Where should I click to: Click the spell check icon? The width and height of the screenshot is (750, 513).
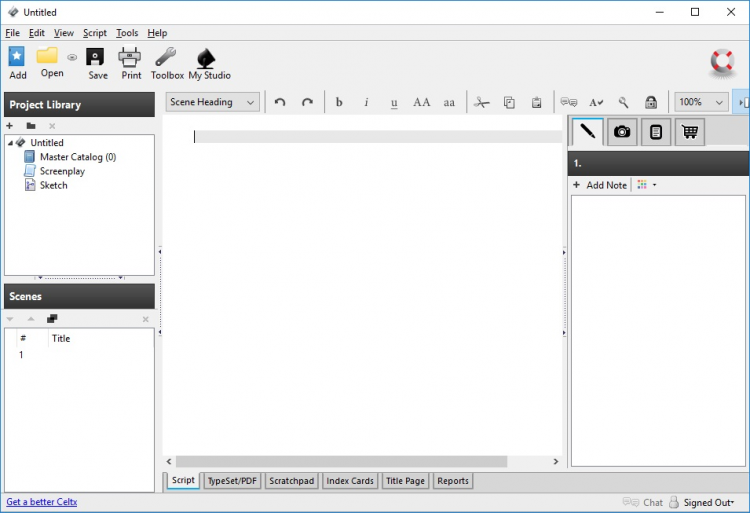tap(596, 102)
